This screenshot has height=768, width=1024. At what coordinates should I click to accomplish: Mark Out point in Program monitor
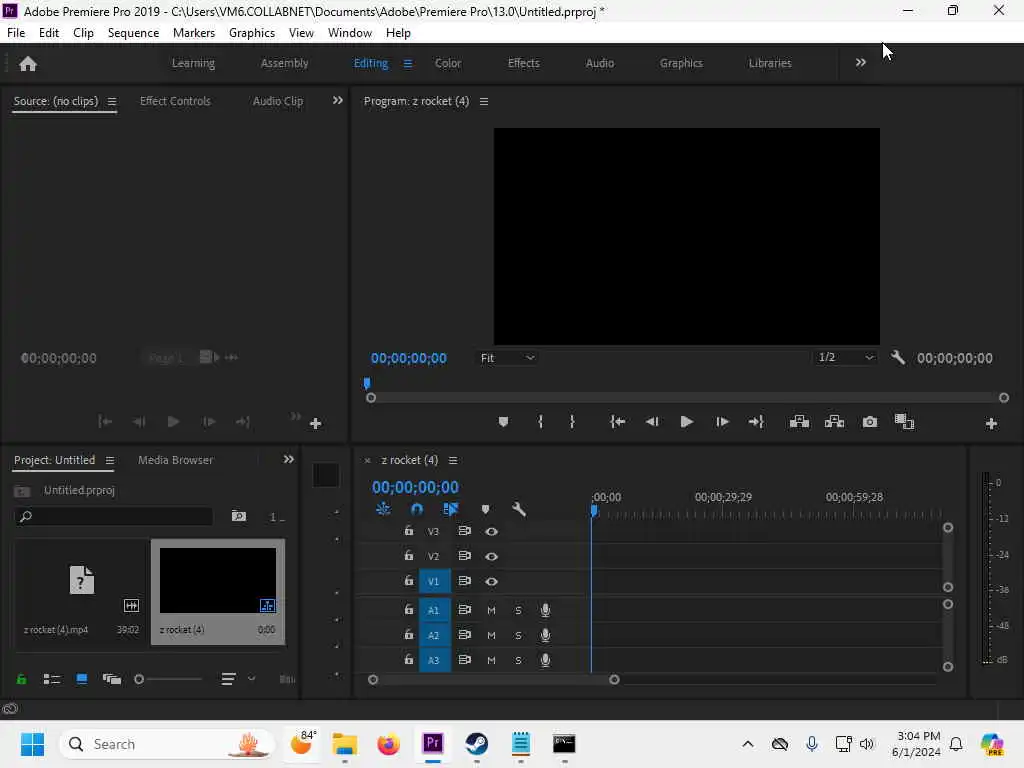click(x=572, y=422)
